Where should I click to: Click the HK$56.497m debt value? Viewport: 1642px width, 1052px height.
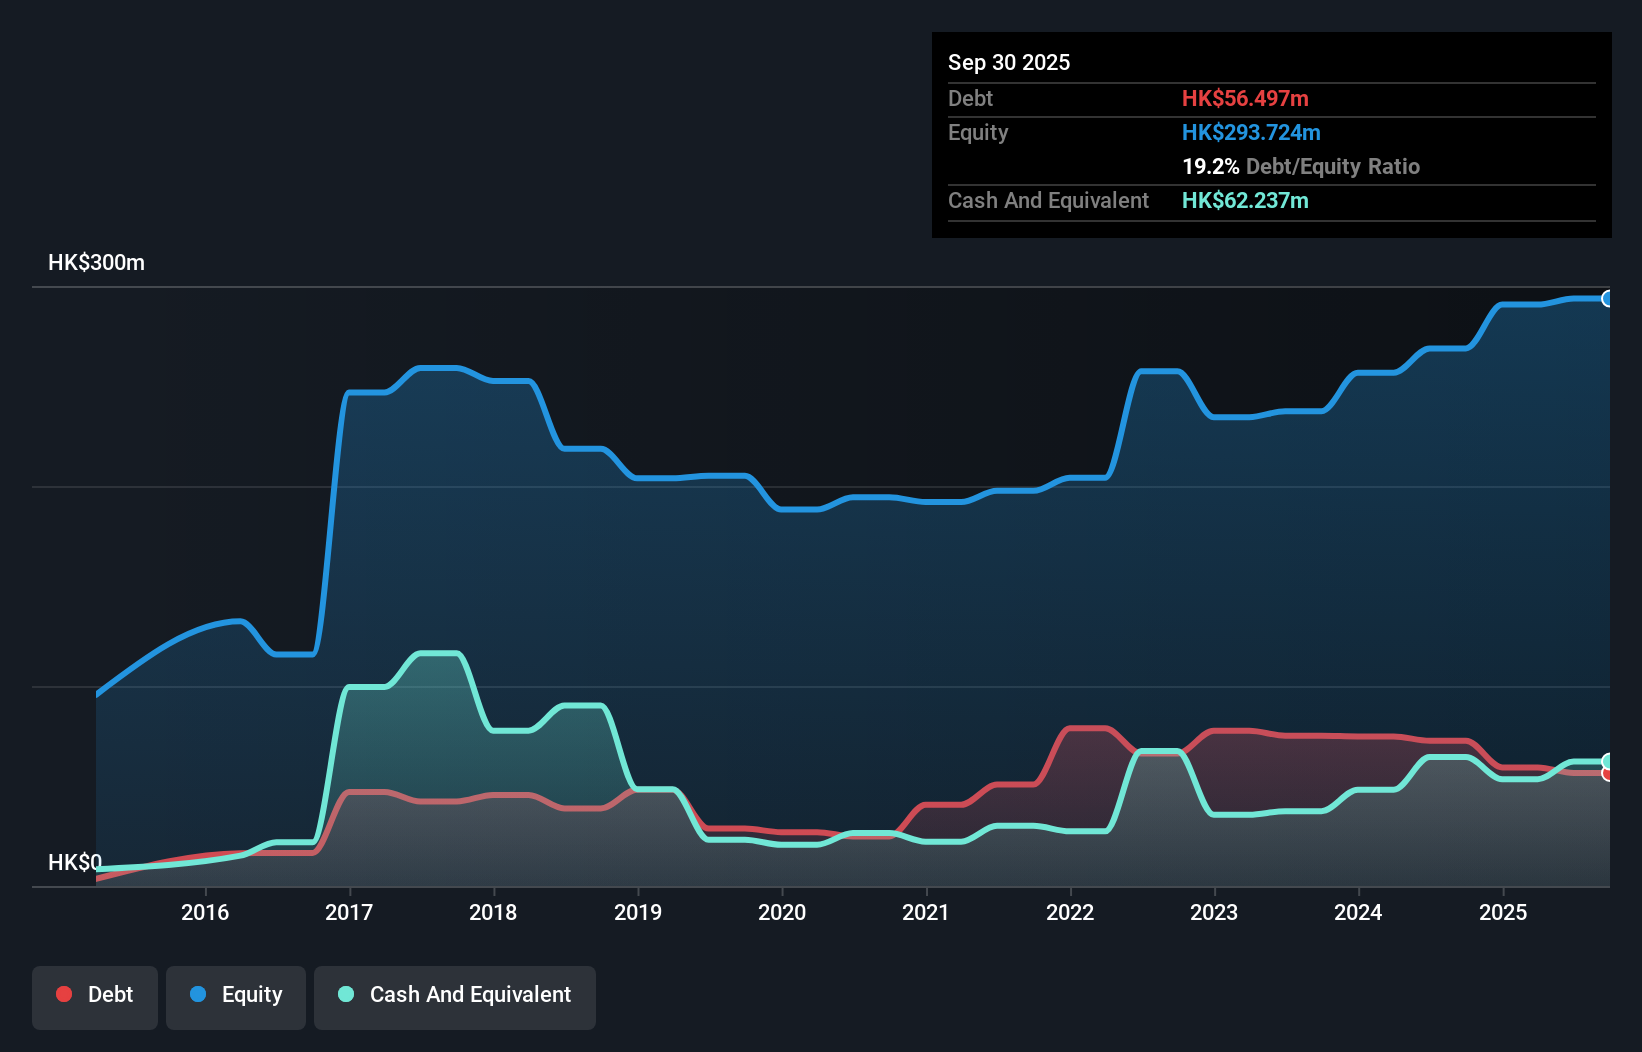point(1245,98)
